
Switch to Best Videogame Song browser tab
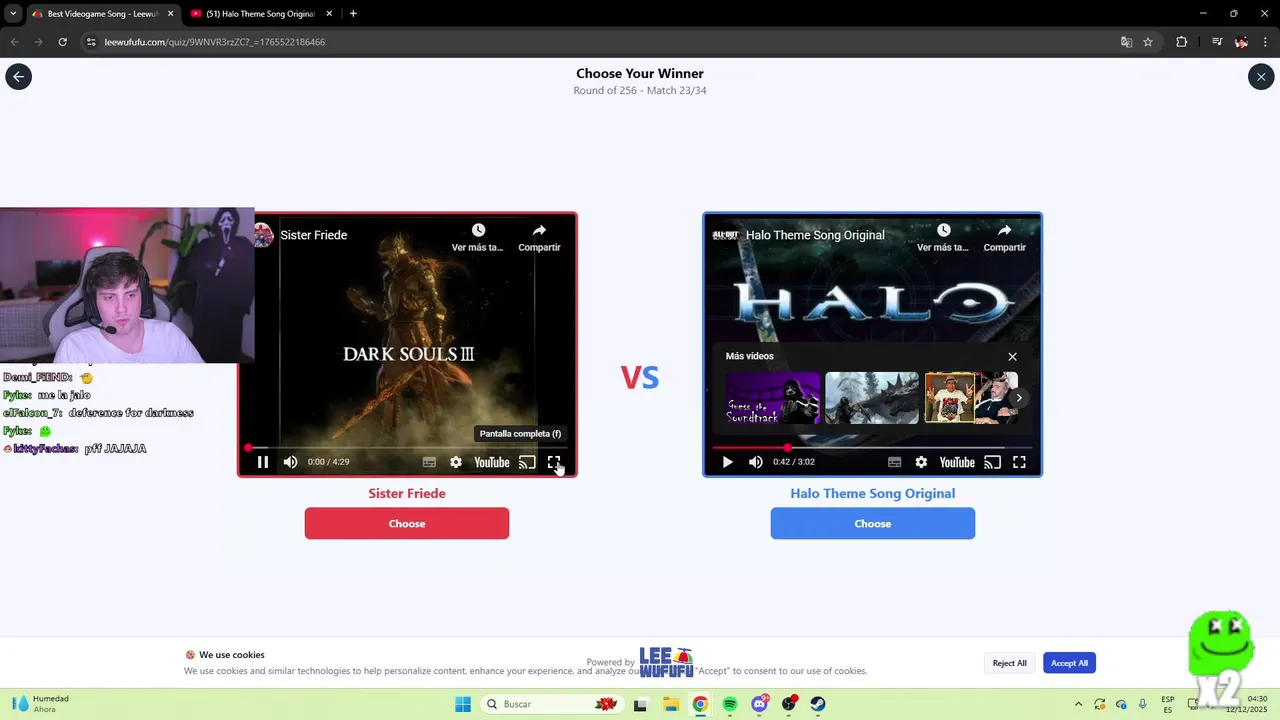(103, 14)
